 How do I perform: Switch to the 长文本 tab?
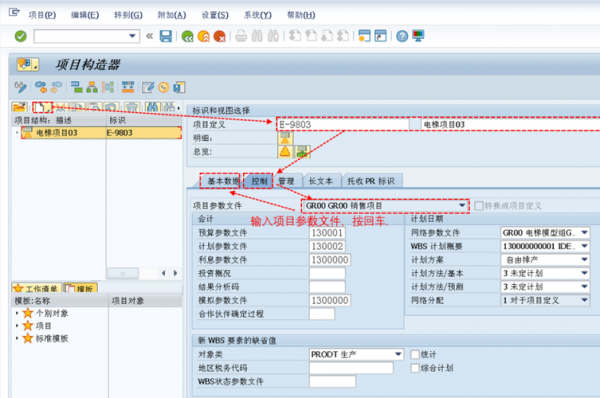point(321,181)
